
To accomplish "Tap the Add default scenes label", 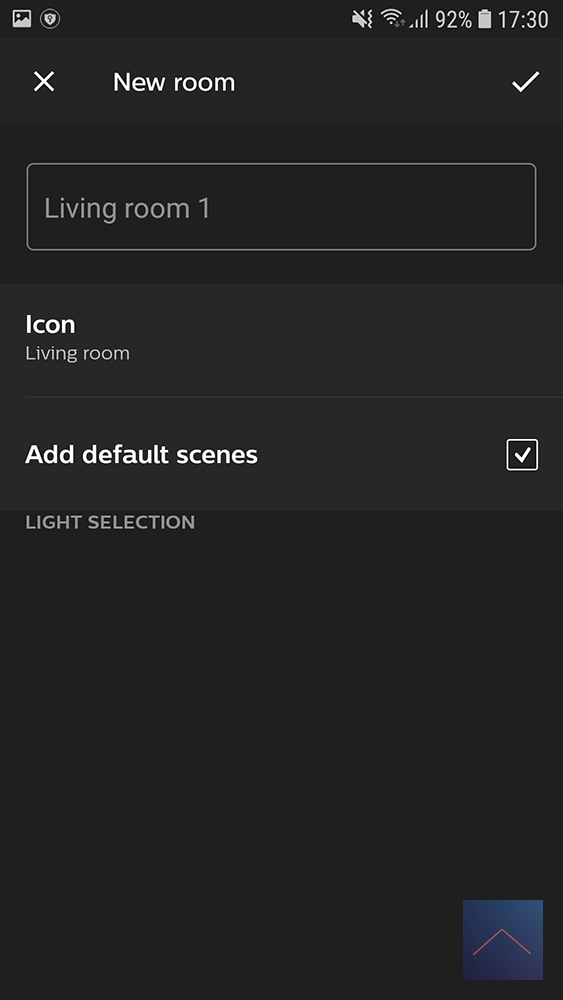I will (142, 455).
